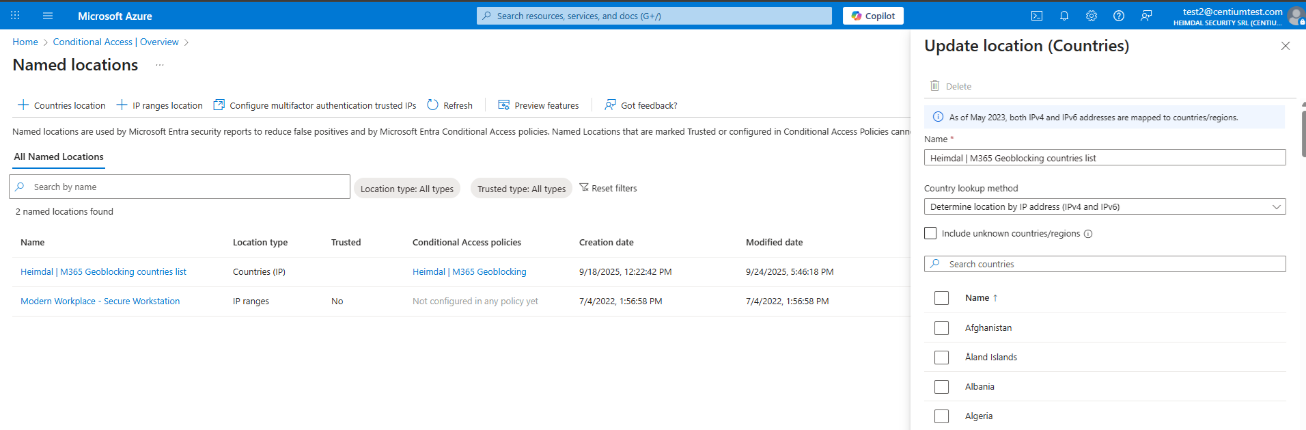
Task: Click the feedback person icon in header
Action: [1146, 16]
